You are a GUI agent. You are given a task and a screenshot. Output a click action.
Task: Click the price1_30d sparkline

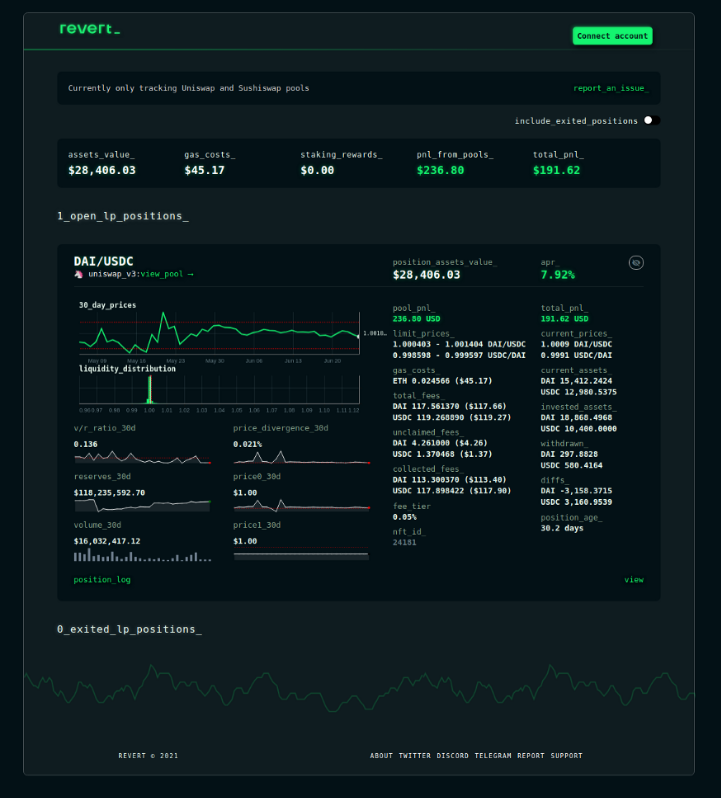[x=301, y=554]
